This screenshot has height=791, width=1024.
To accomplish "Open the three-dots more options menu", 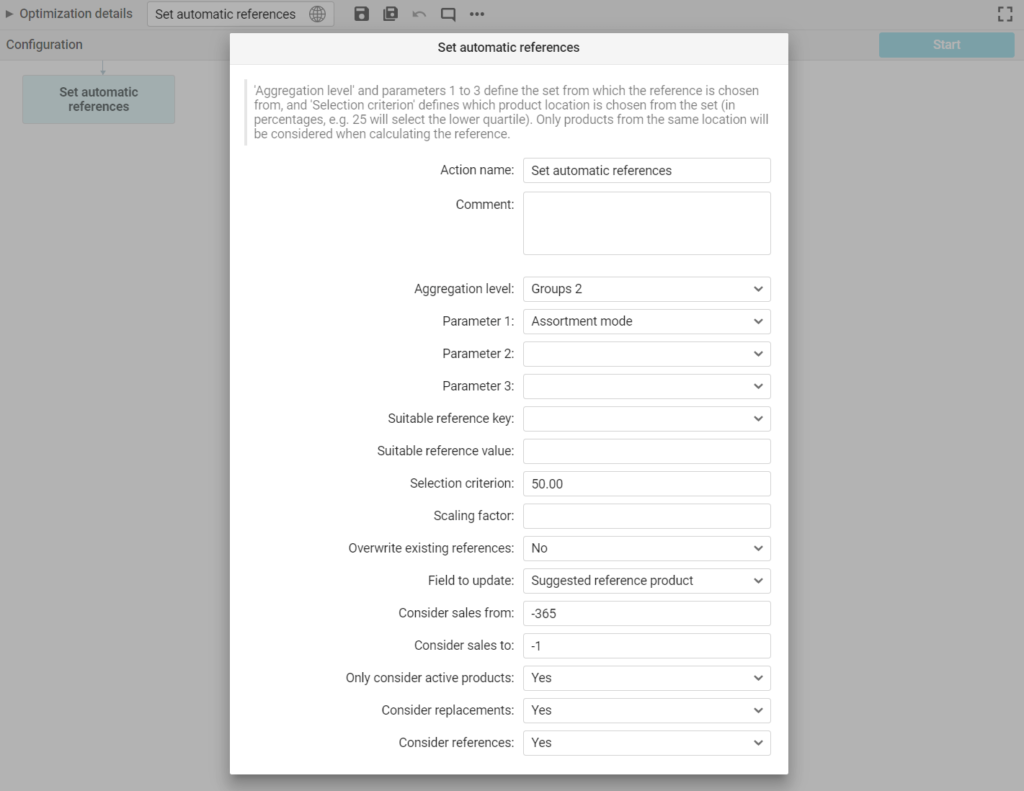I will (477, 14).
